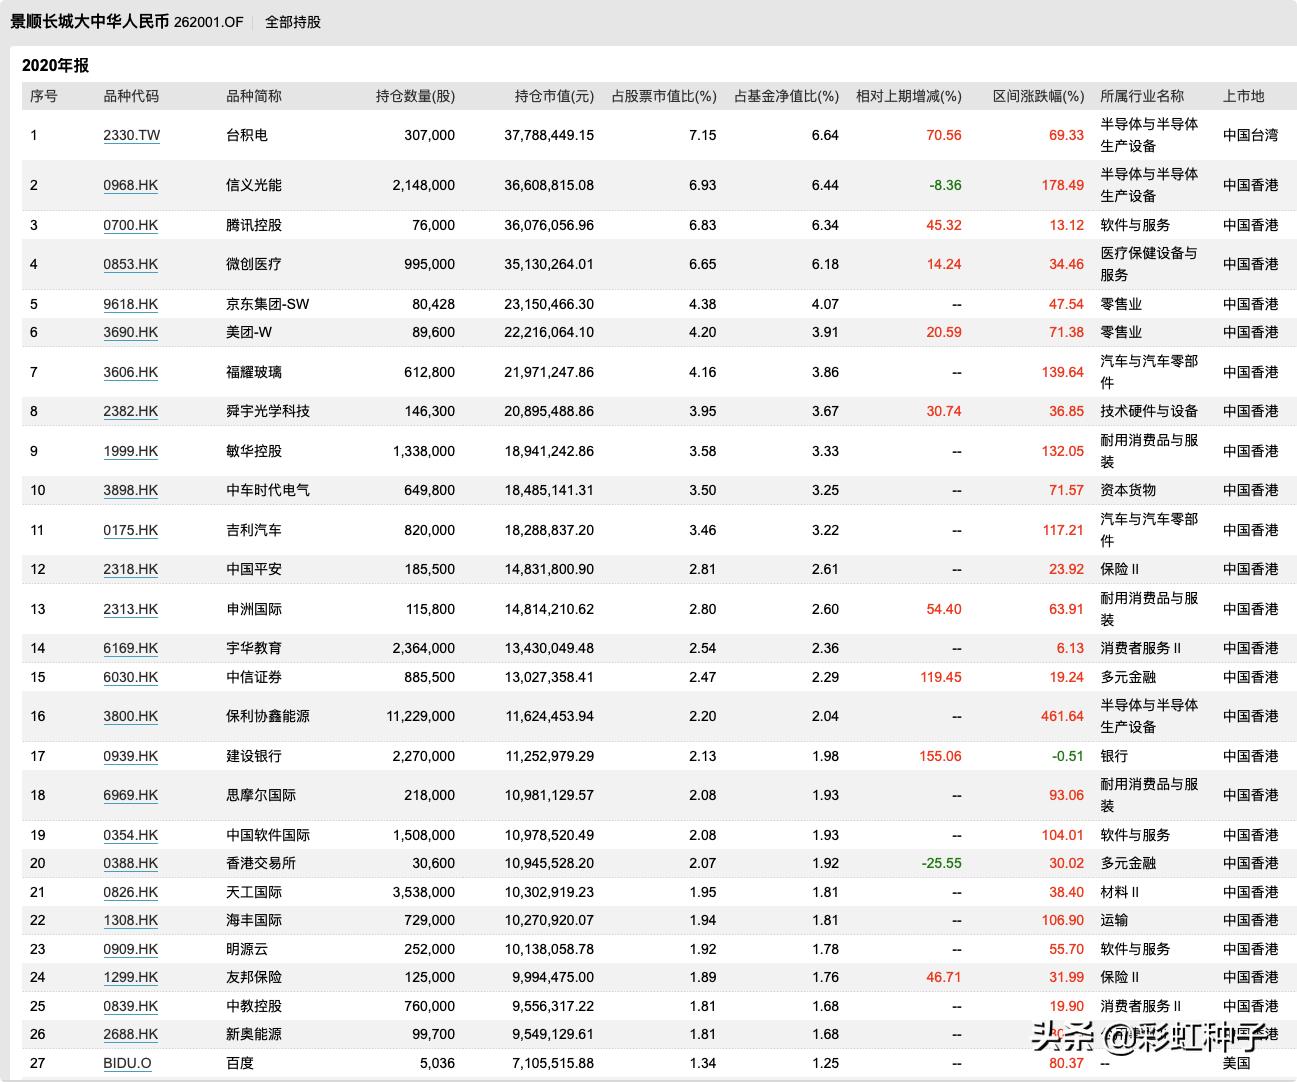Switch to the 全部持股 tab
The width and height of the screenshot is (1297, 1082).
(x=291, y=21)
